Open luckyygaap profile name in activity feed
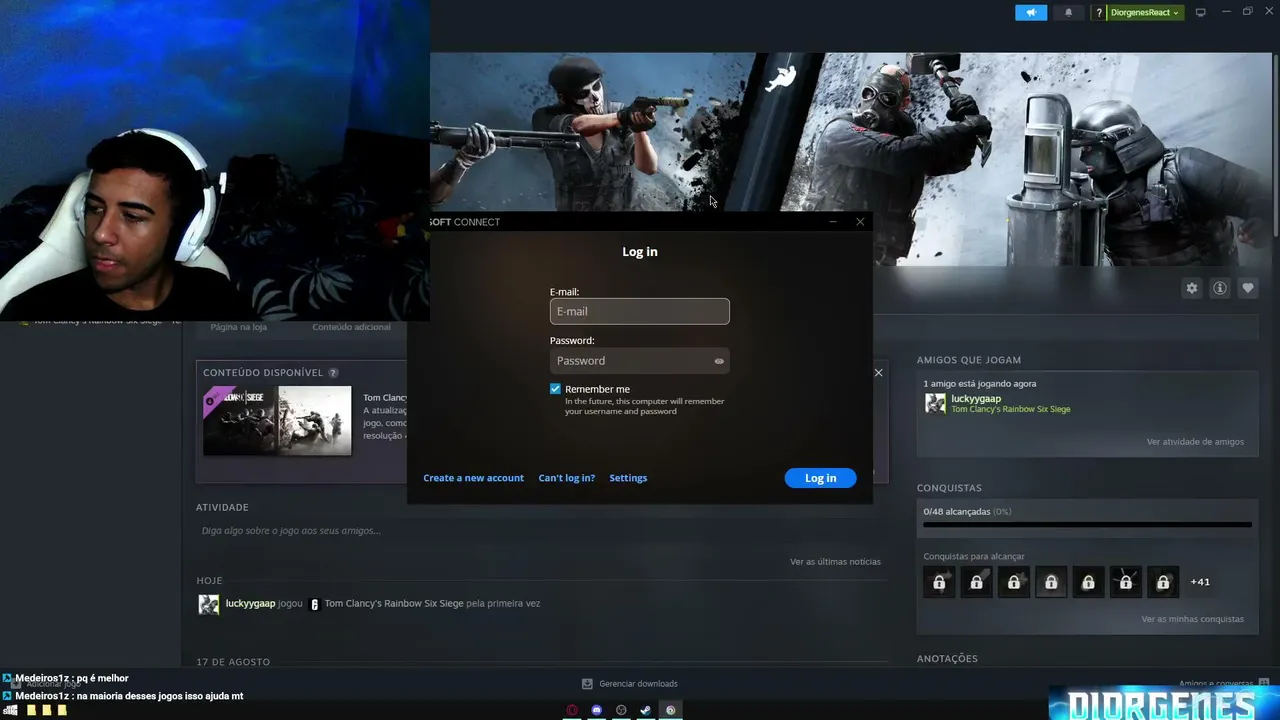 250,604
